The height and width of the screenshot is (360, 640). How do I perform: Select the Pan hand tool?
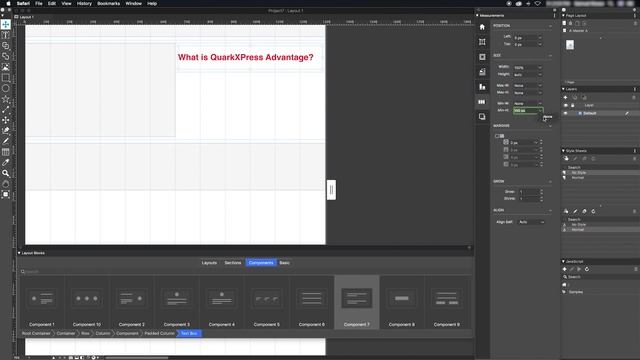[x=6, y=184]
